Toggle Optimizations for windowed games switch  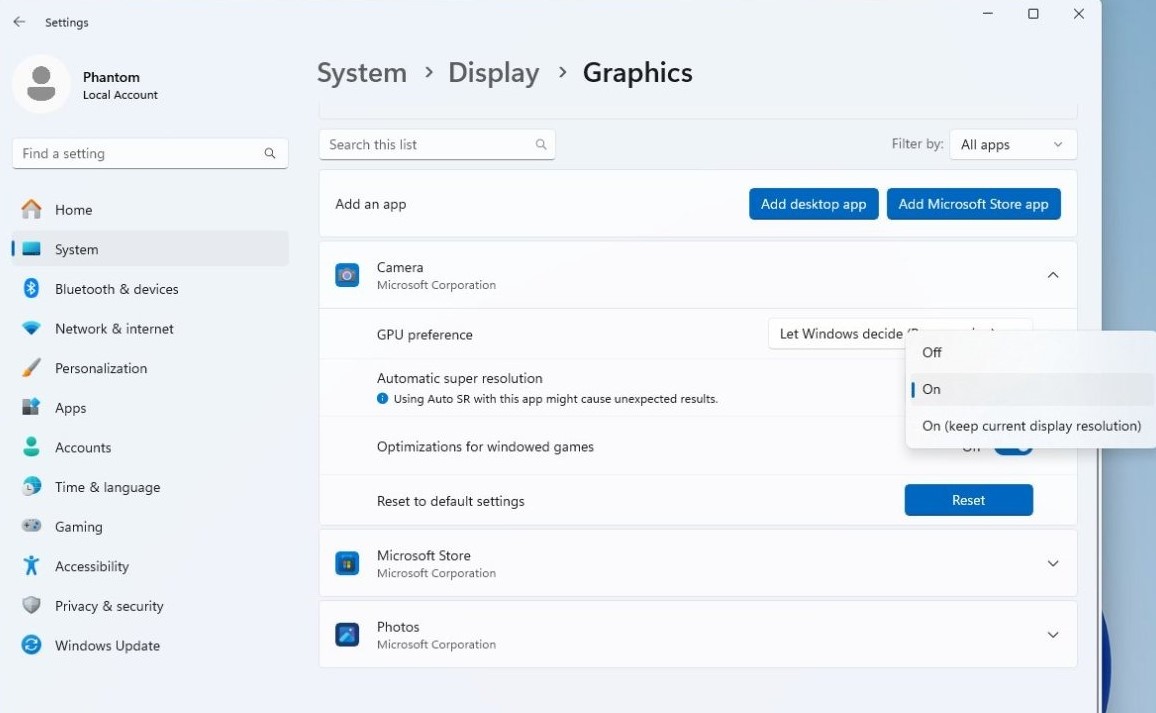(x=1014, y=449)
